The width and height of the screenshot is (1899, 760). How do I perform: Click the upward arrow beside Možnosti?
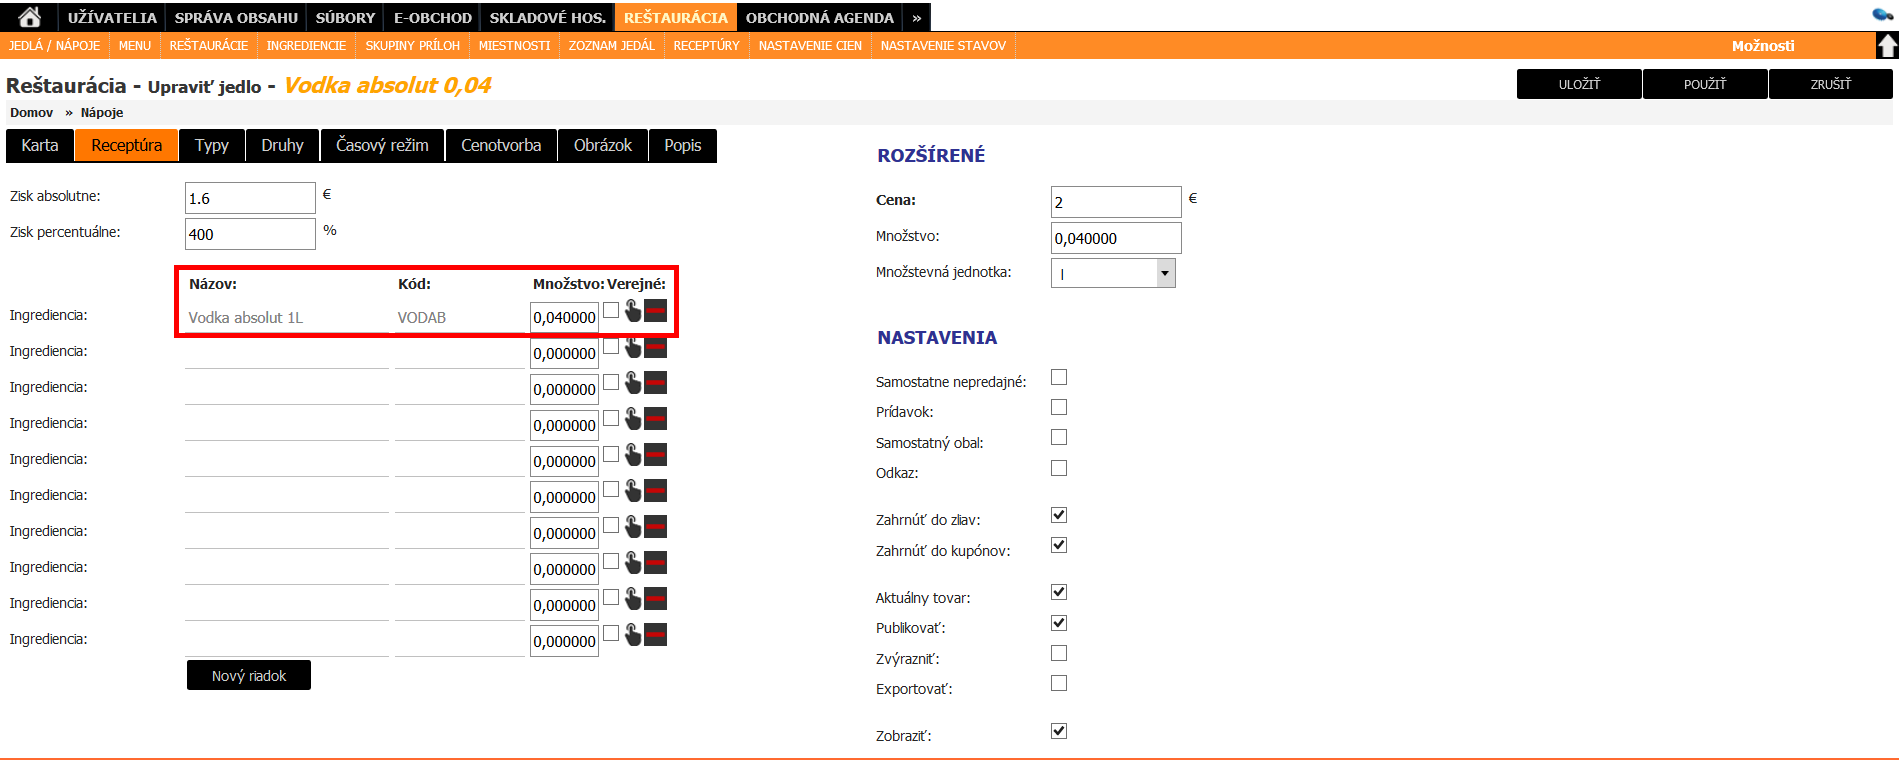1887,46
